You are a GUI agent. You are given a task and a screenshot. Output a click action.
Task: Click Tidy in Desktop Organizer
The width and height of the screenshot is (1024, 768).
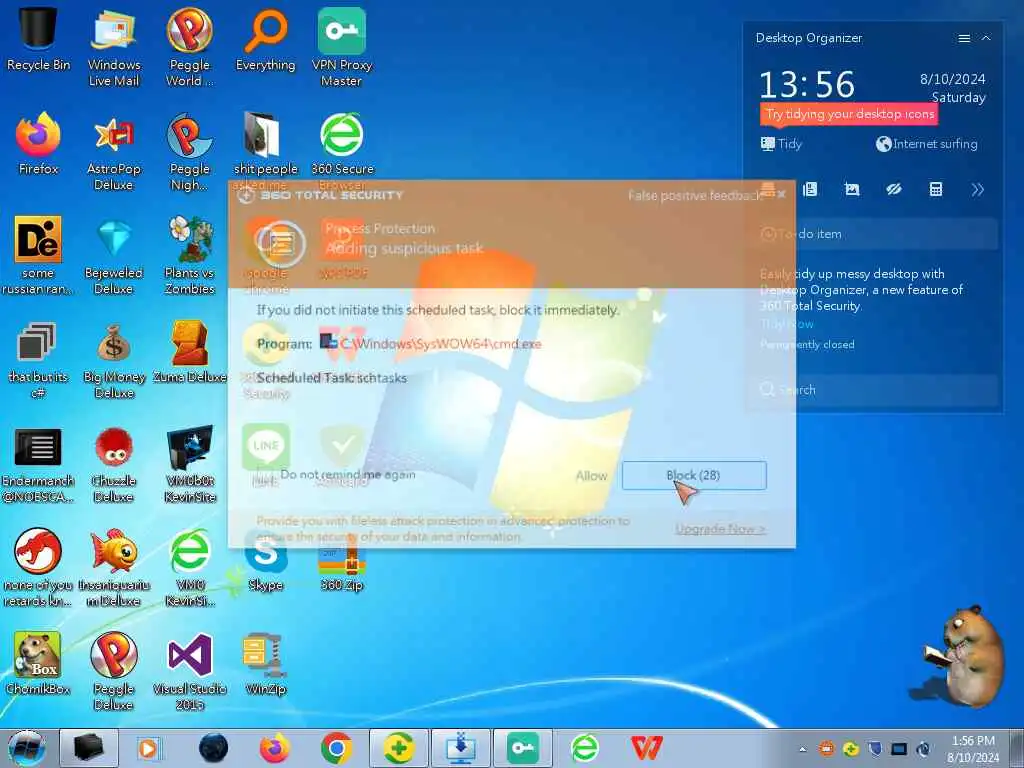(x=782, y=144)
